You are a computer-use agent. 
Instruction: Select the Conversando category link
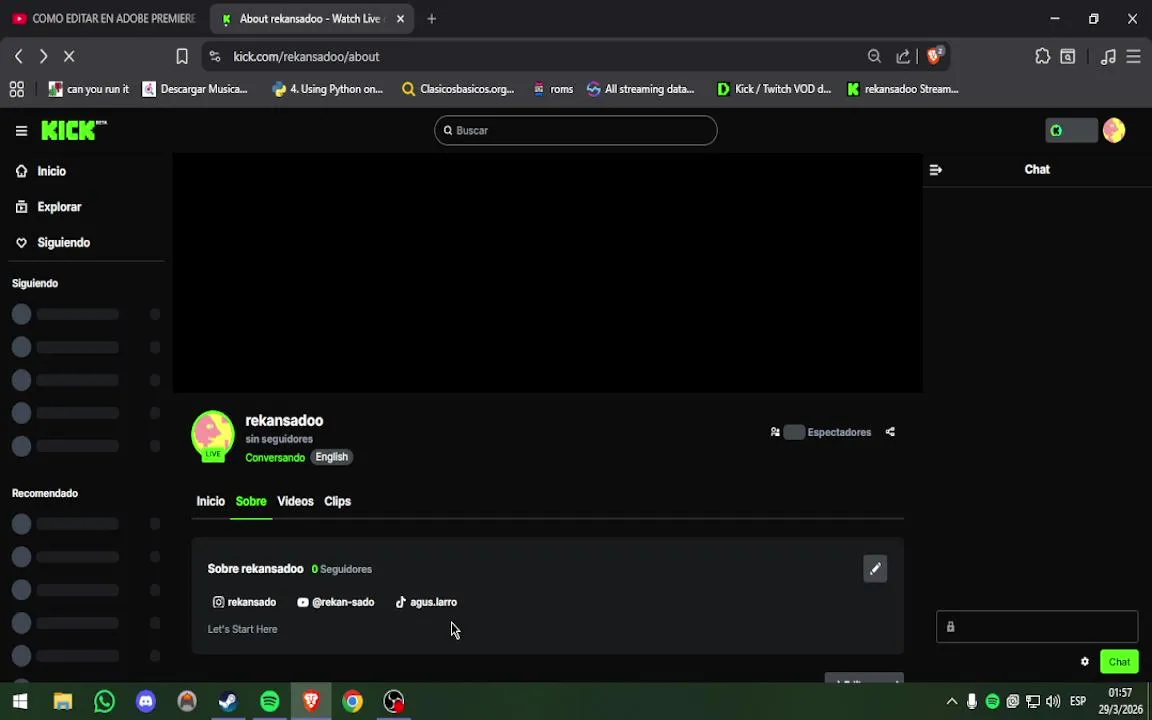[275, 458]
